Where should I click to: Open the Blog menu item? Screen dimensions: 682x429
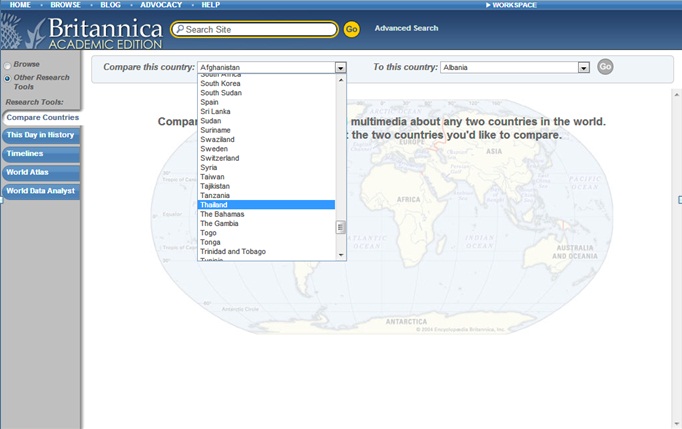click(x=110, y=5)
